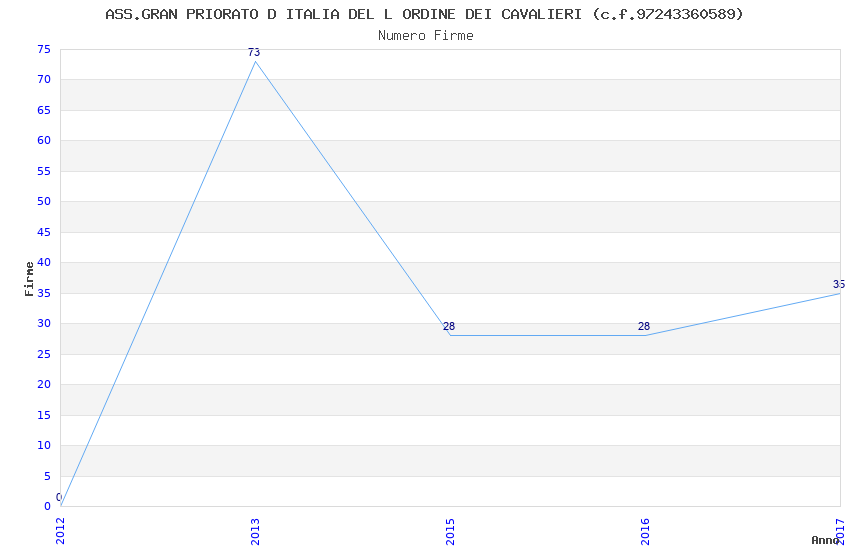Click the data label 28 above 2015

449,326
